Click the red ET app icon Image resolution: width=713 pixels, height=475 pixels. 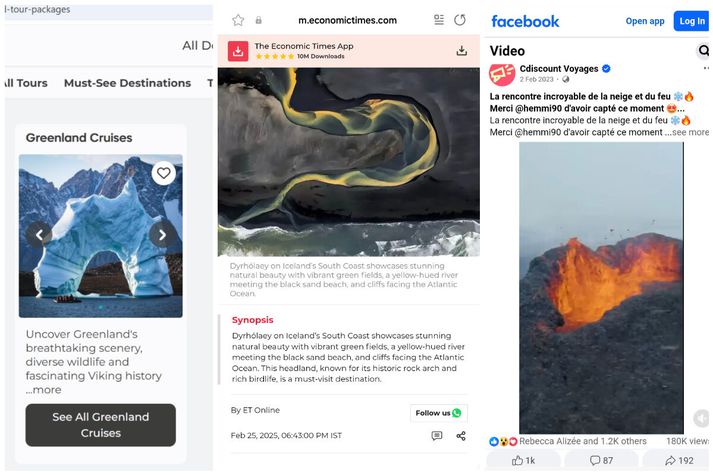tap(238, 51)
